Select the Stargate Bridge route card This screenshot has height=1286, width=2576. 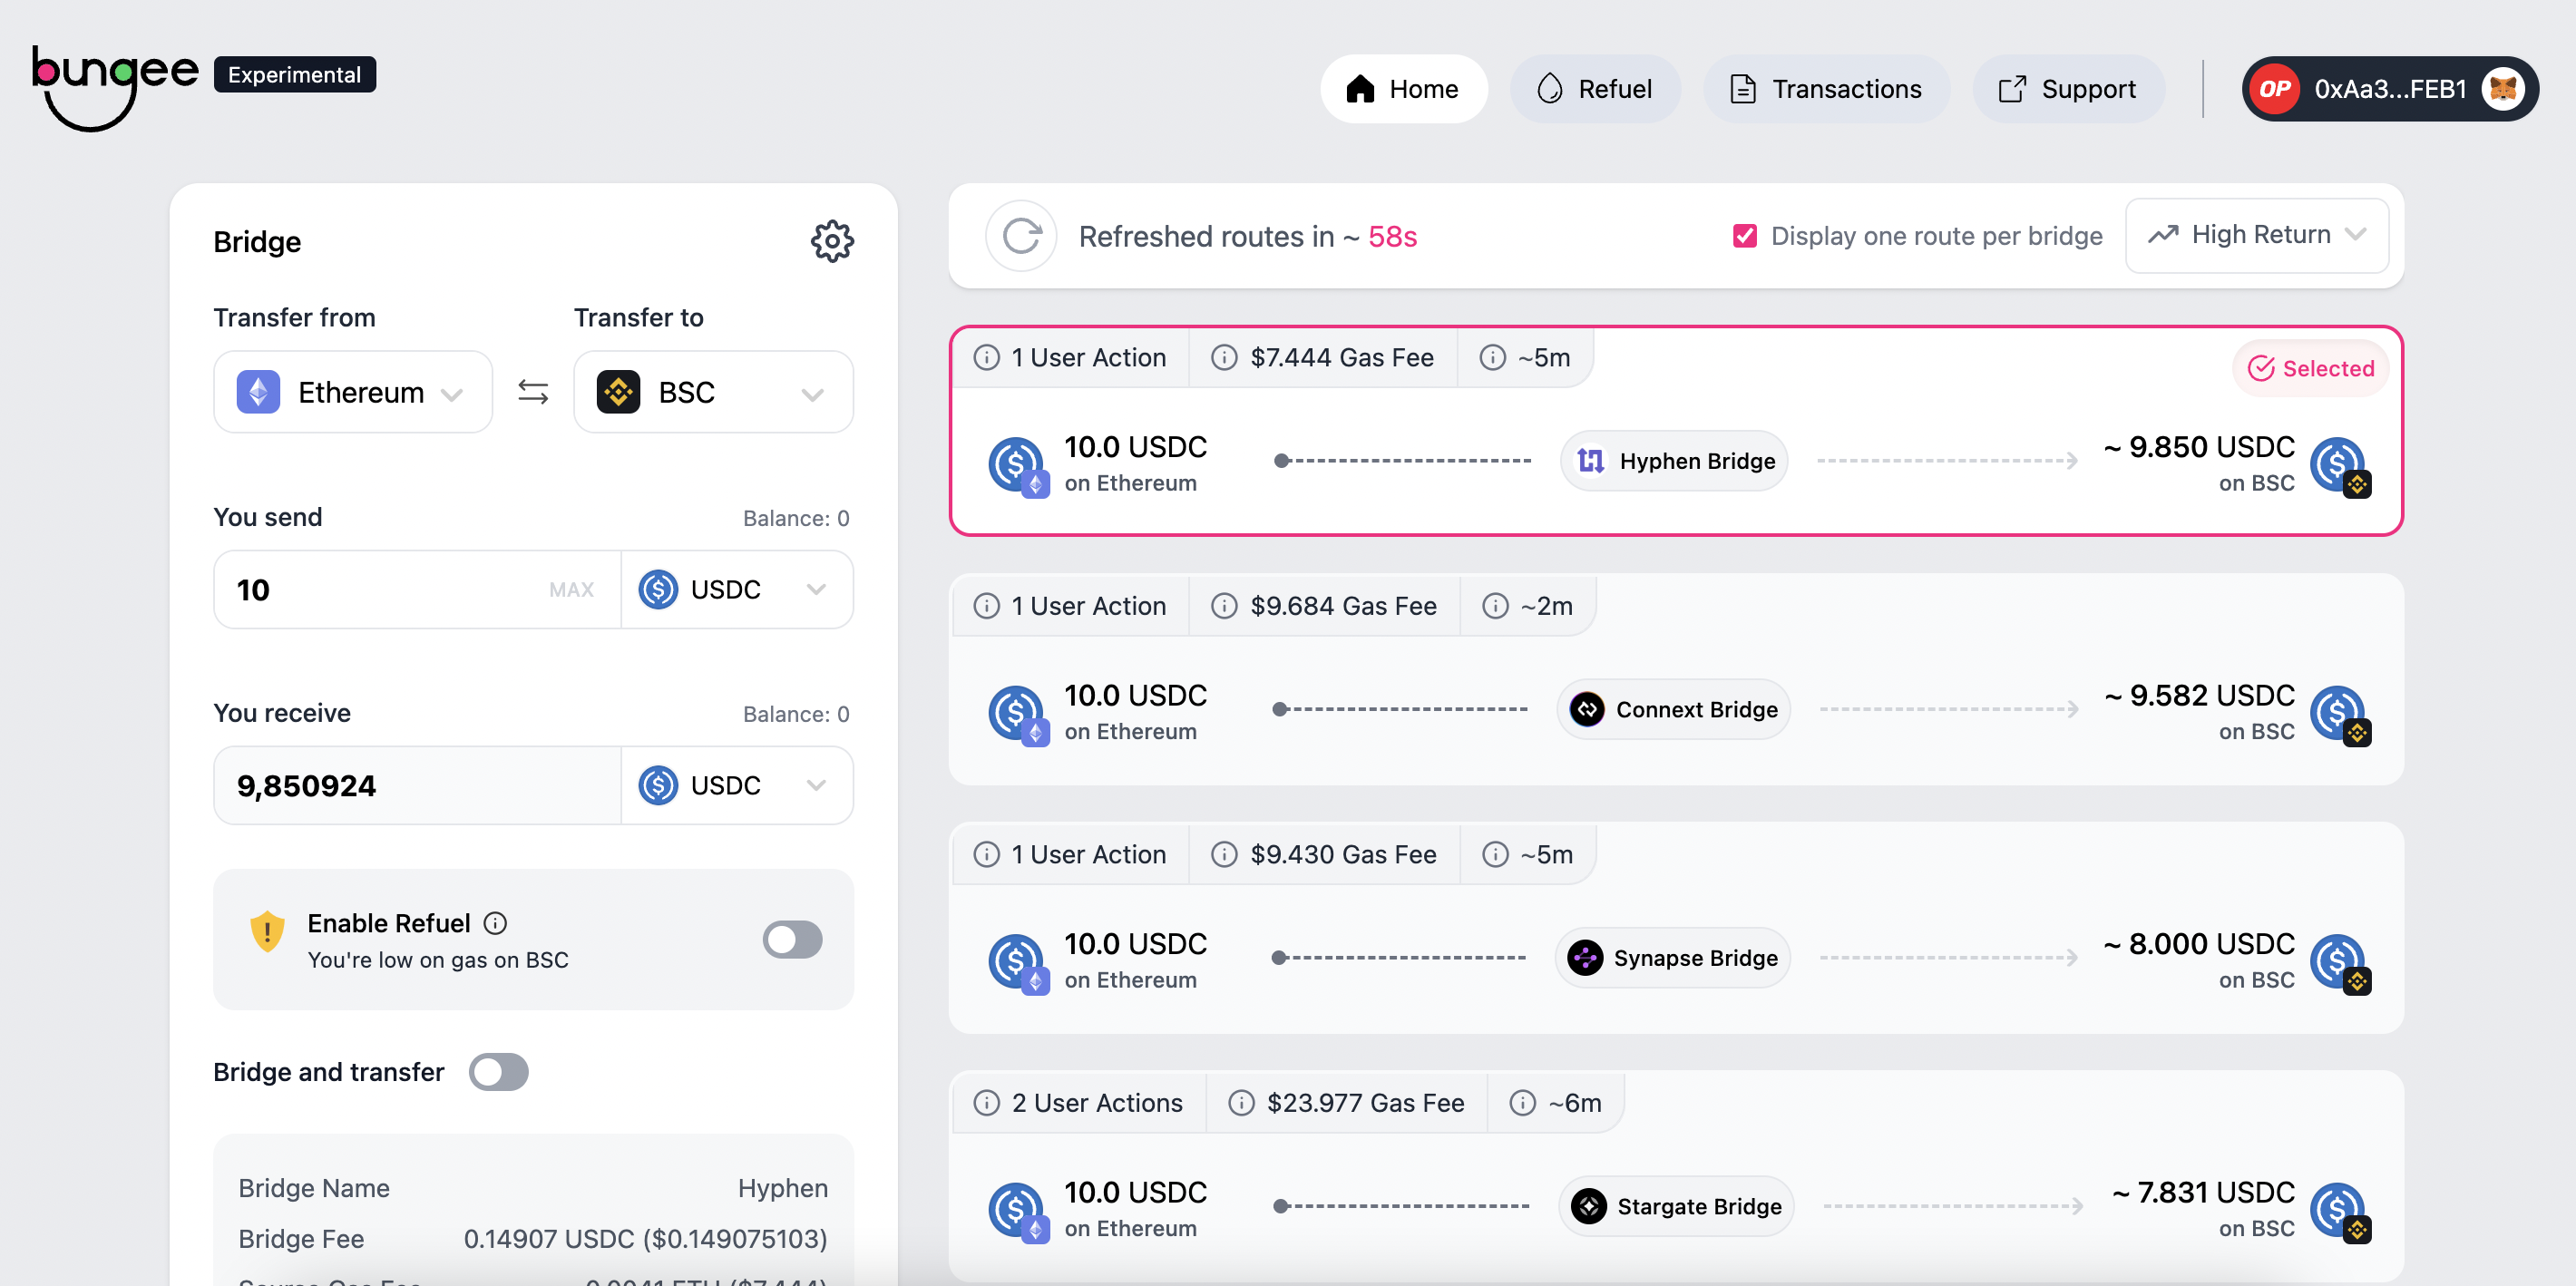(1676, 1176)
